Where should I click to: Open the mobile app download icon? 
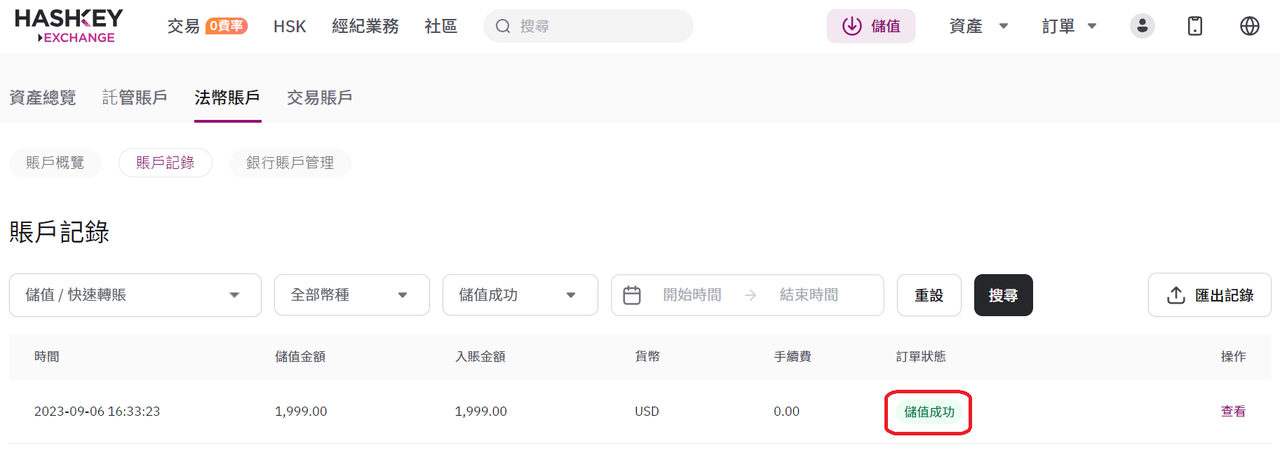pos(1195,26)
